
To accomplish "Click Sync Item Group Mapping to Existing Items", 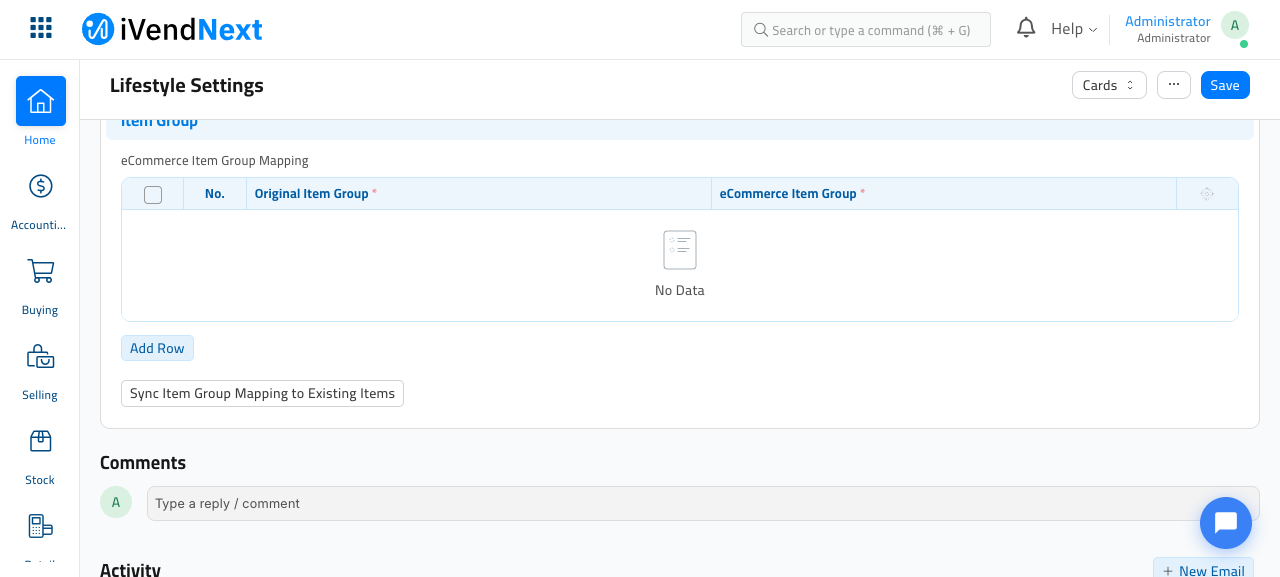I will point(262,393).
